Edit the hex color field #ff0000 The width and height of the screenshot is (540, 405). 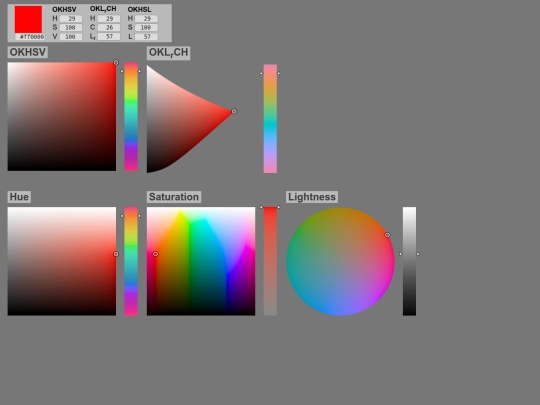tap(30, 37)
